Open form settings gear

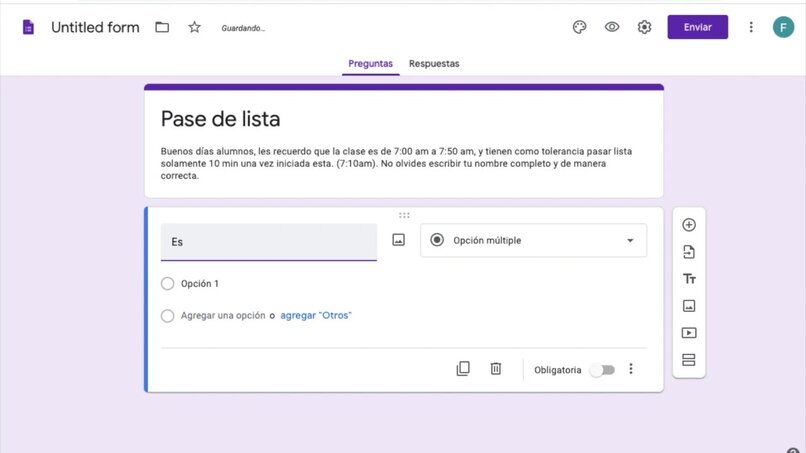coord(644,27)
